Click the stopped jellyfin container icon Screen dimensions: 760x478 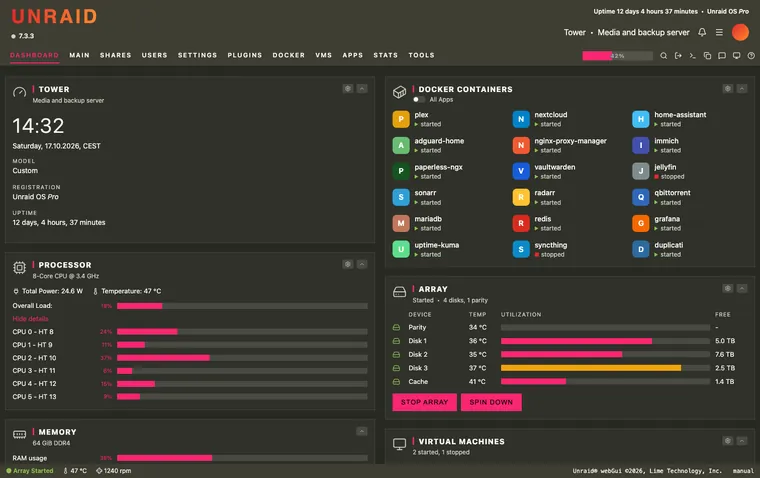(641, 171)
